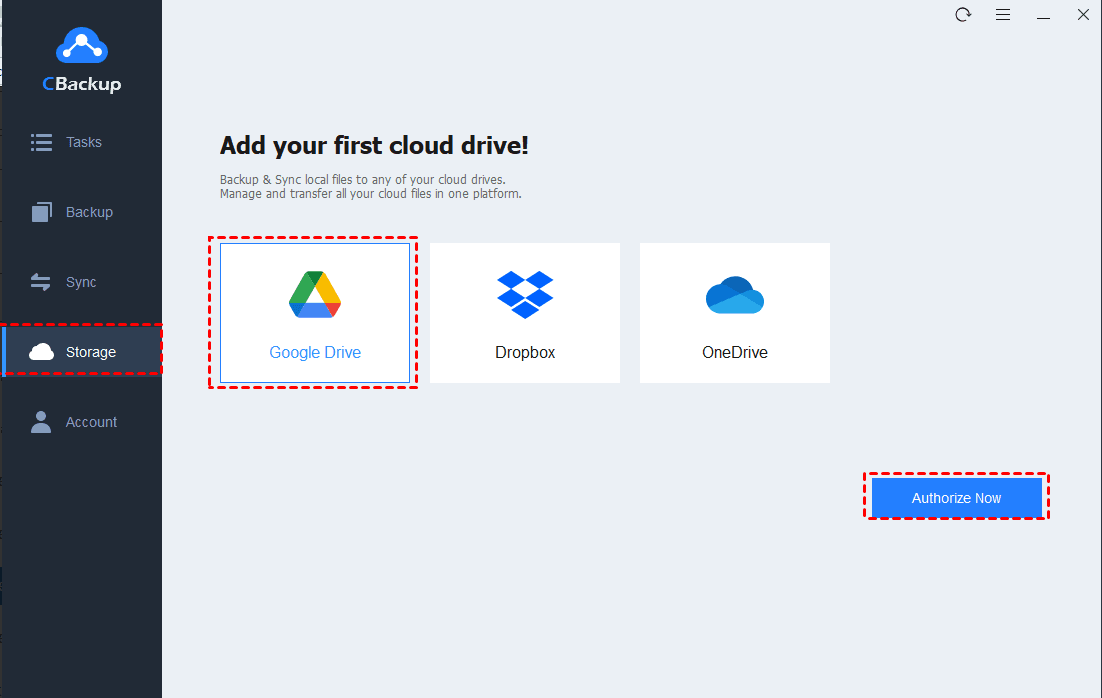Refresh the app using the circular arrow

(x=963, y=15)
